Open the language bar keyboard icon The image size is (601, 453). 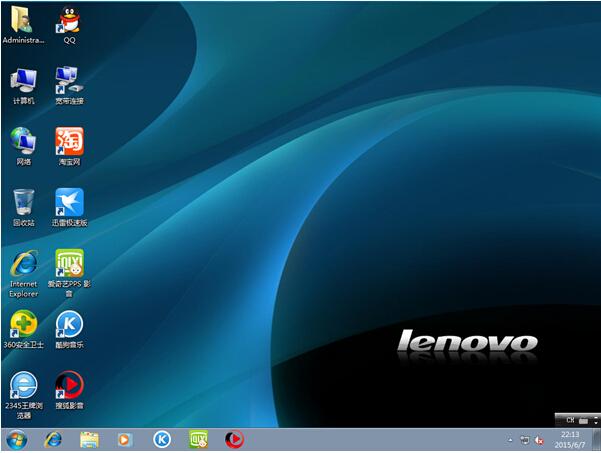pos(583,421)
